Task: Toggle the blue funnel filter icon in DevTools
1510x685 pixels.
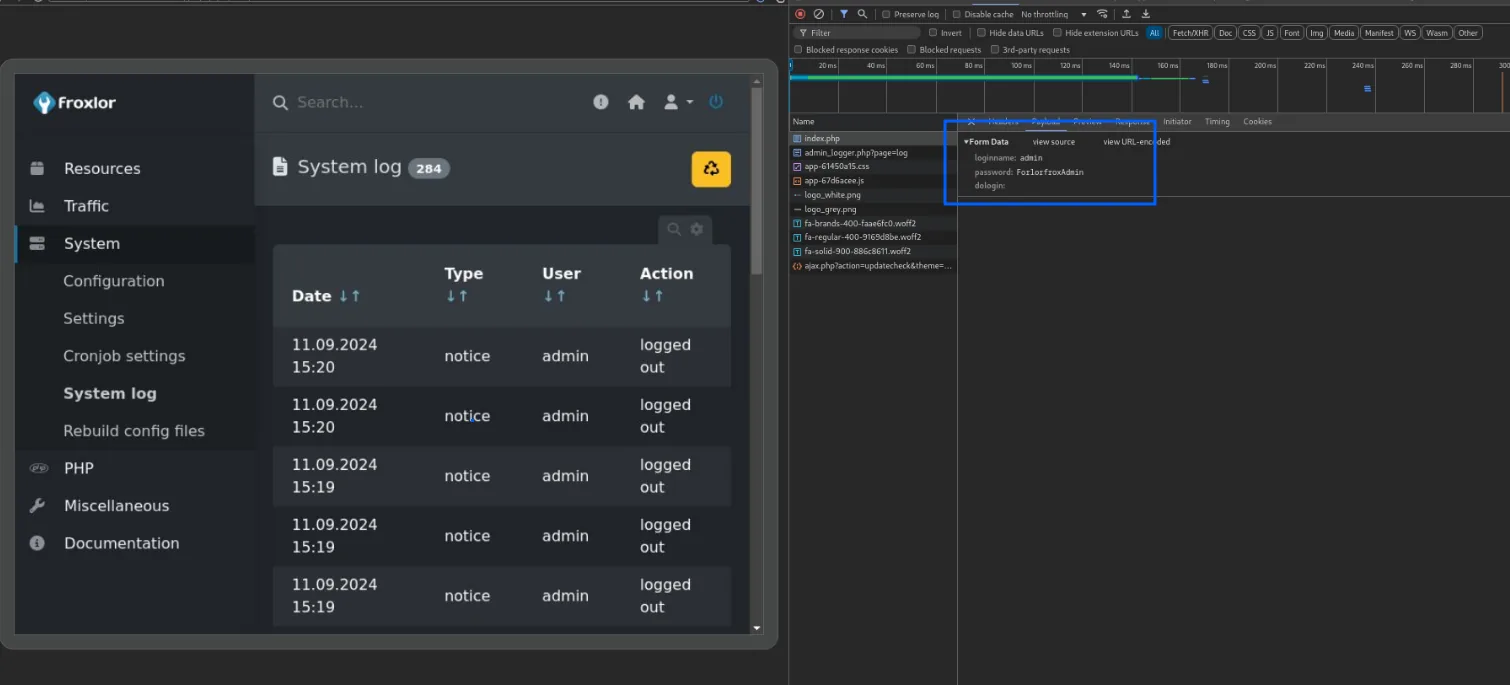Action: [844, 14]
